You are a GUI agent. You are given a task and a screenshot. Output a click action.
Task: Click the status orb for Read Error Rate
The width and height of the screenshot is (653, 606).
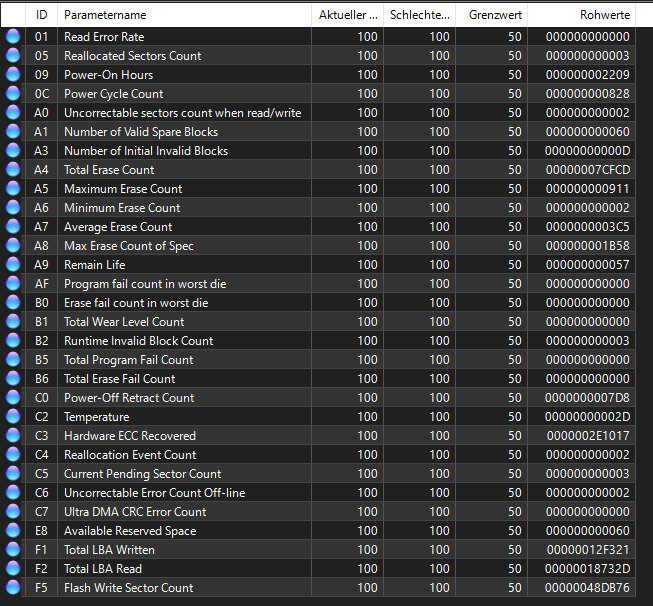(x=13, y=37)
